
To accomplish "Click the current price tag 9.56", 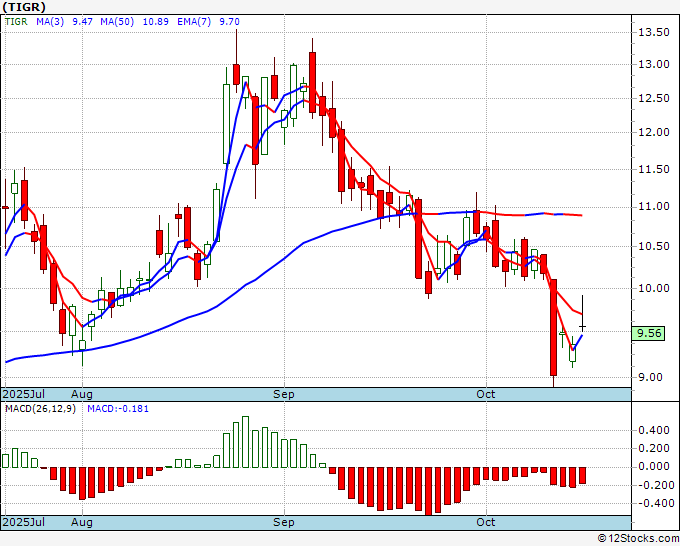I will [649, 333].
